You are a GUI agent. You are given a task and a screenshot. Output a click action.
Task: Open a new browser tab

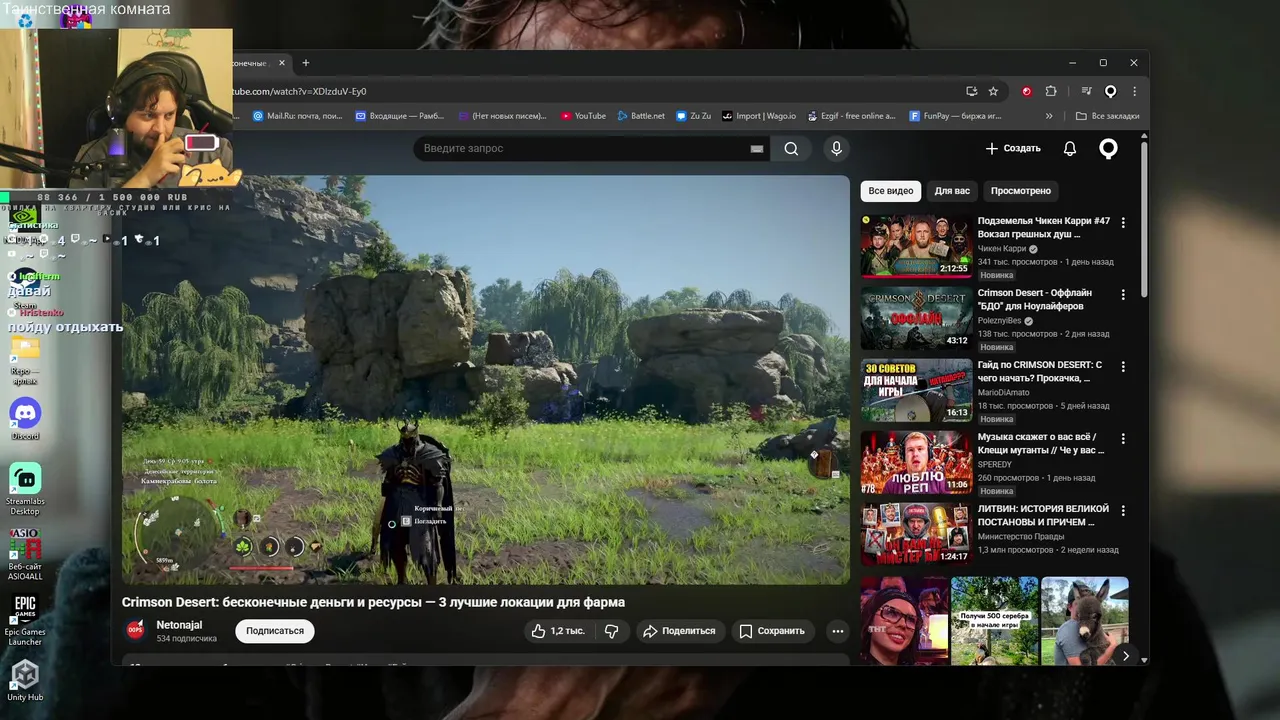306,63
